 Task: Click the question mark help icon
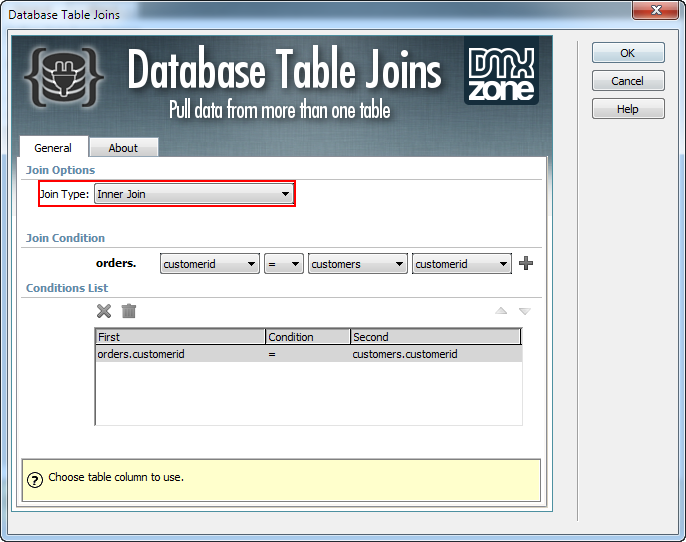(35, 480)
